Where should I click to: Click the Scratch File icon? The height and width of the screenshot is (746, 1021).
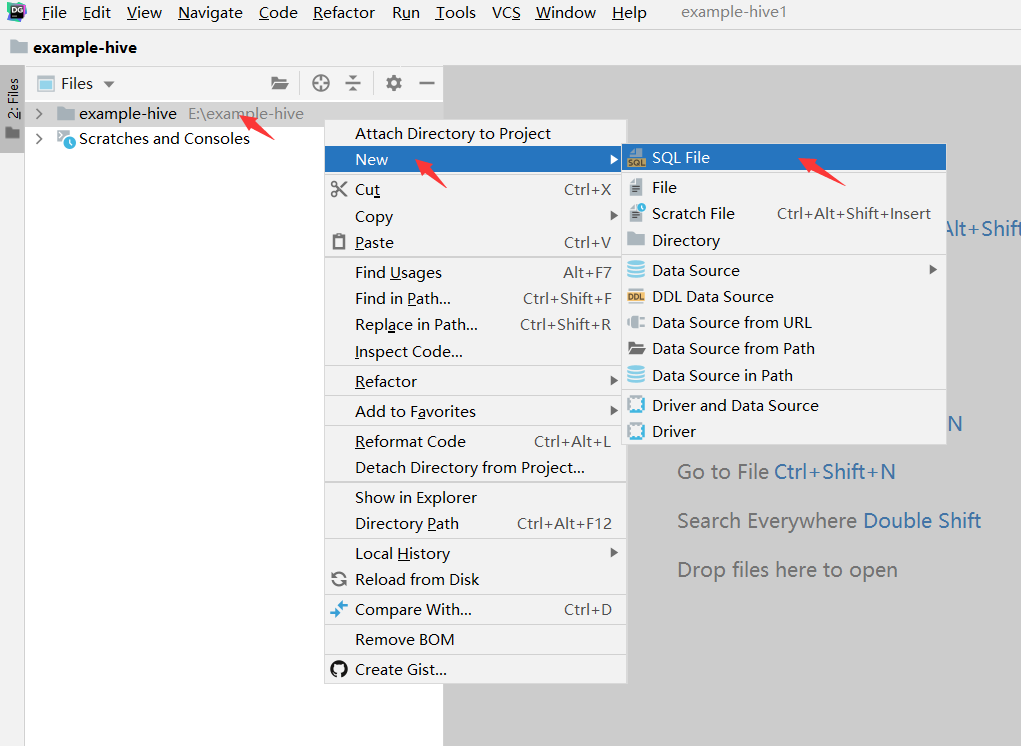[636, 214]
